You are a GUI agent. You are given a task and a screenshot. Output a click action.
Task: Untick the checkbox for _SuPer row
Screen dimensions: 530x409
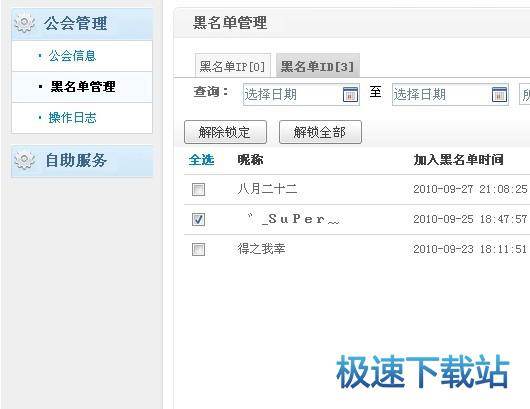(198, 219)
